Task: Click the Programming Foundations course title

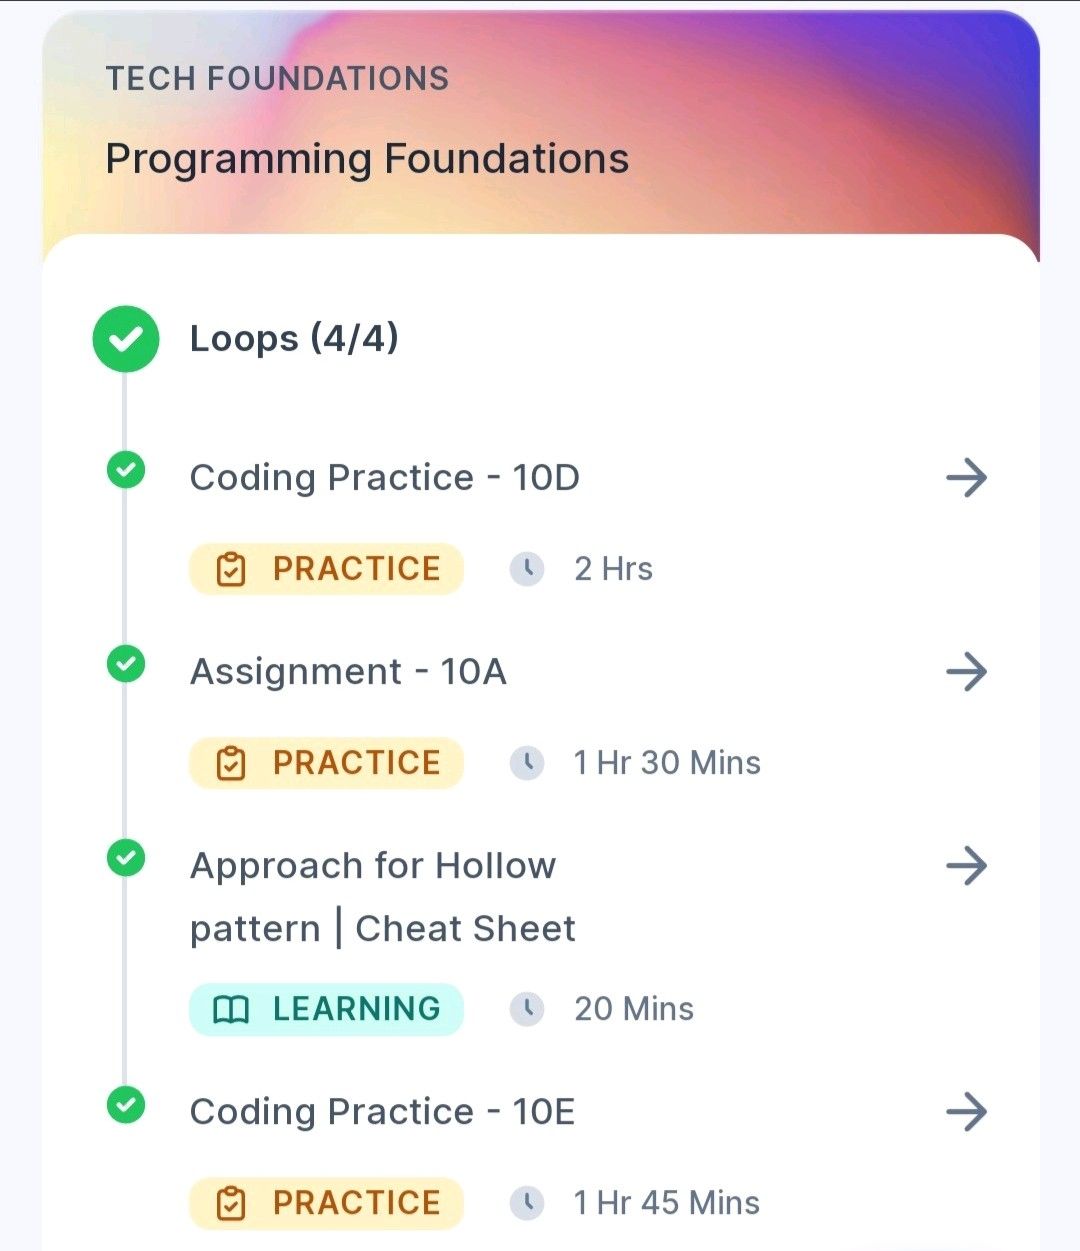Action: [367, 159]
